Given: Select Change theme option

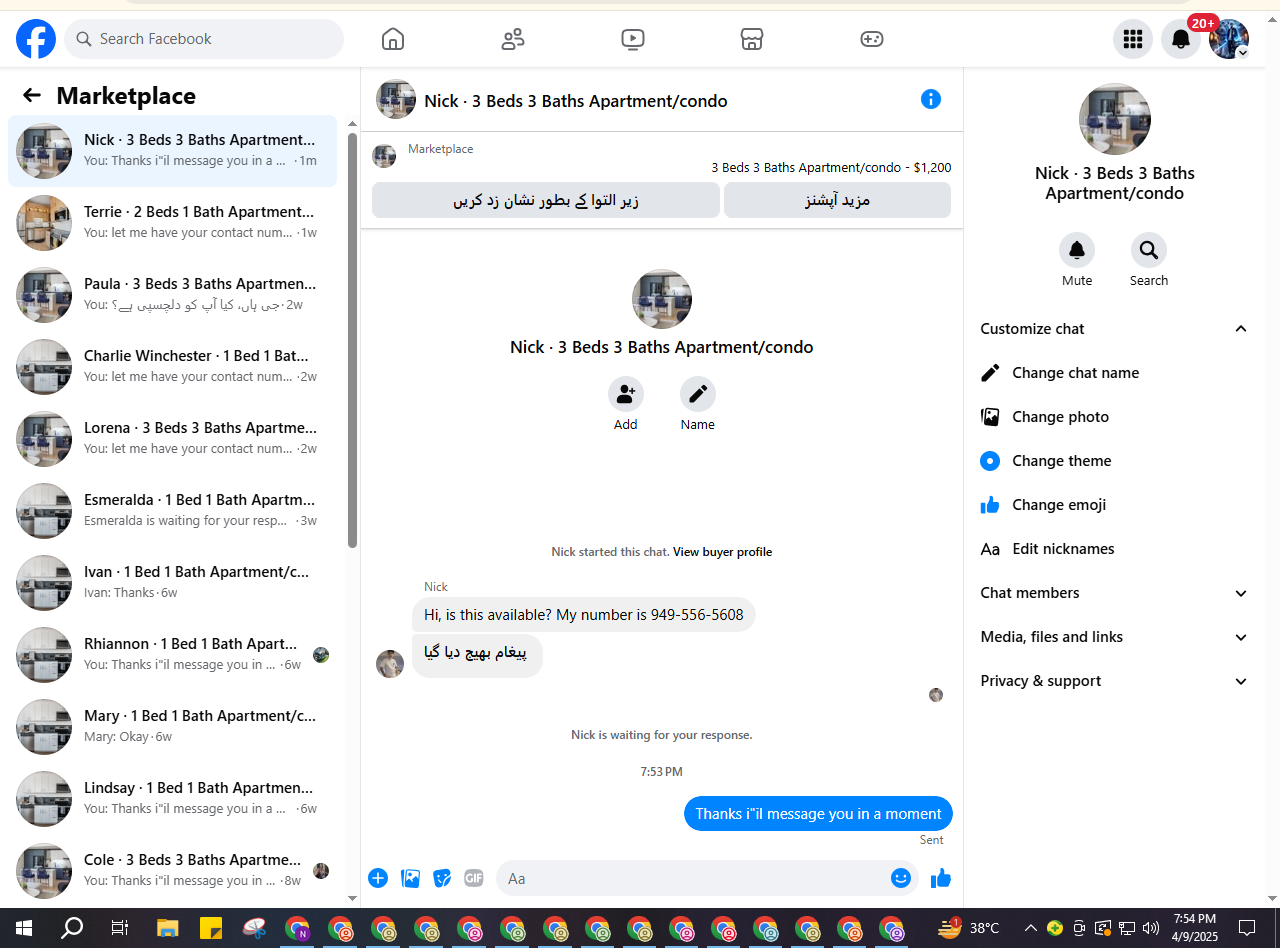Looking at the screenshot, I should pos(1115,461).
